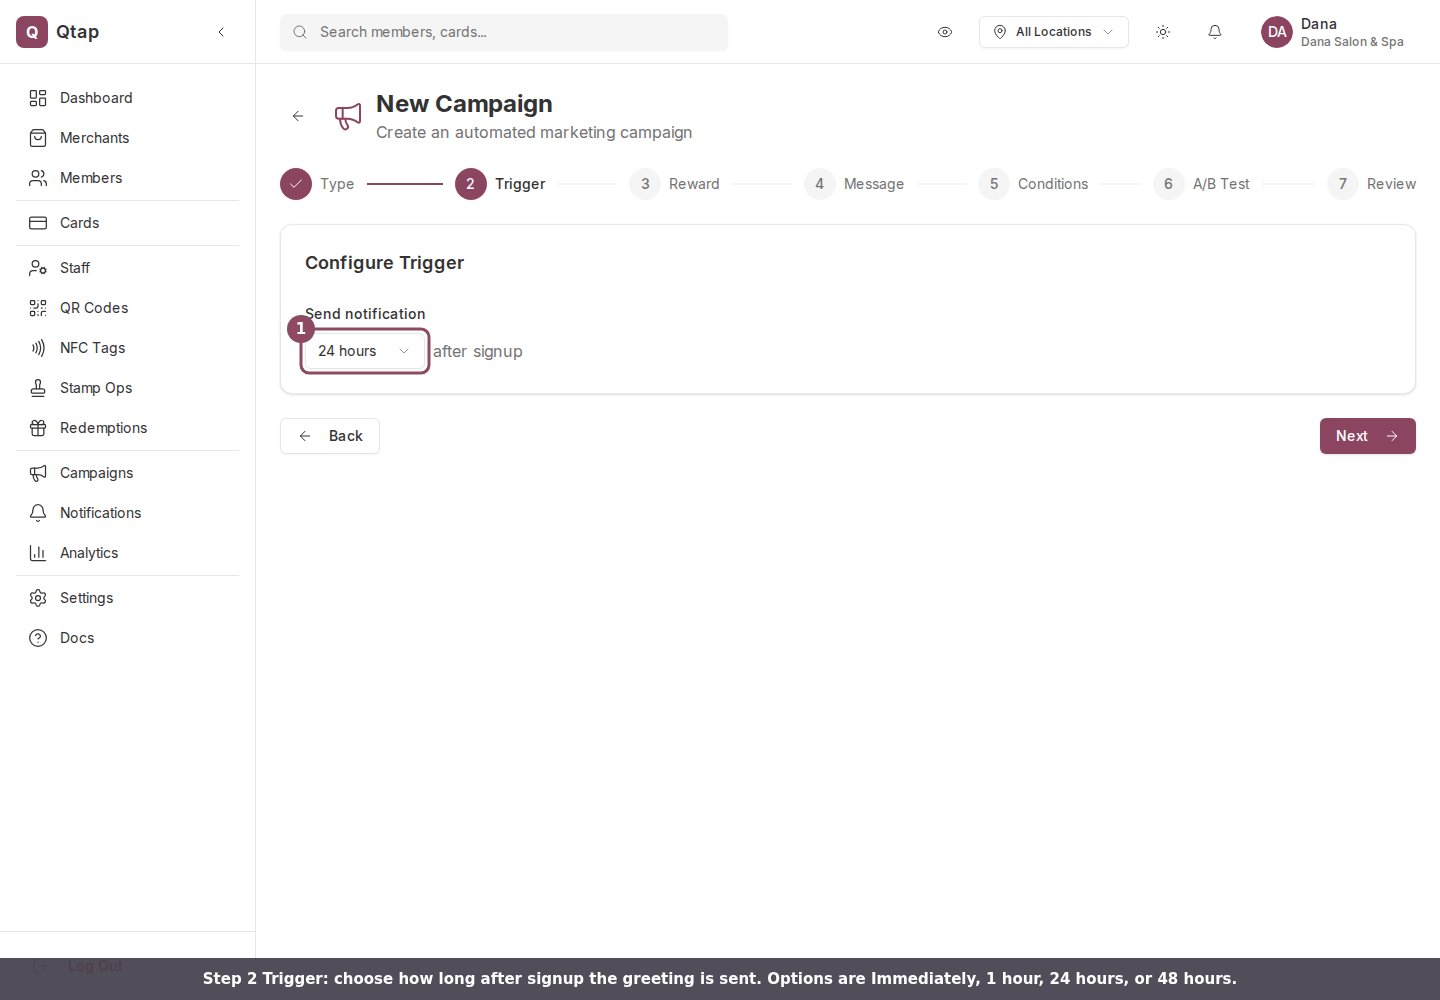Go to completed Type step
The height and width of the screenshot is (1000, 1440).
coord(317,184)
